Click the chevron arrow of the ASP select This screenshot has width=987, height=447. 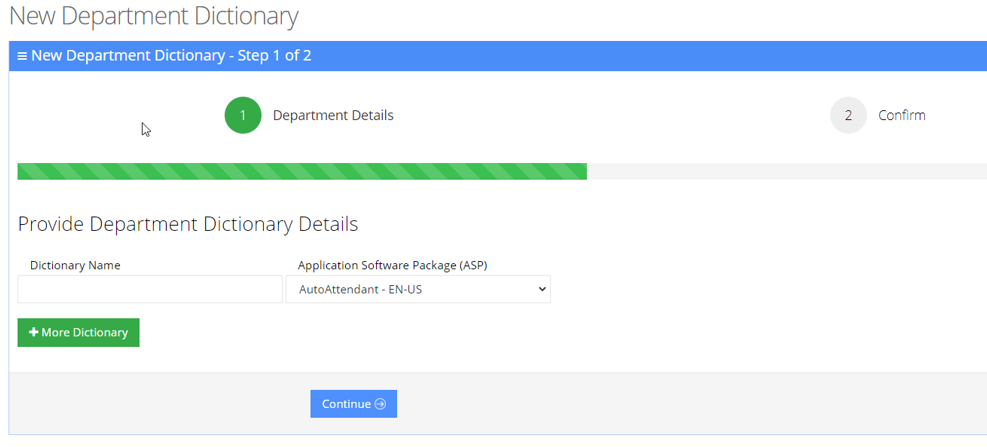(x=542, y=290)
